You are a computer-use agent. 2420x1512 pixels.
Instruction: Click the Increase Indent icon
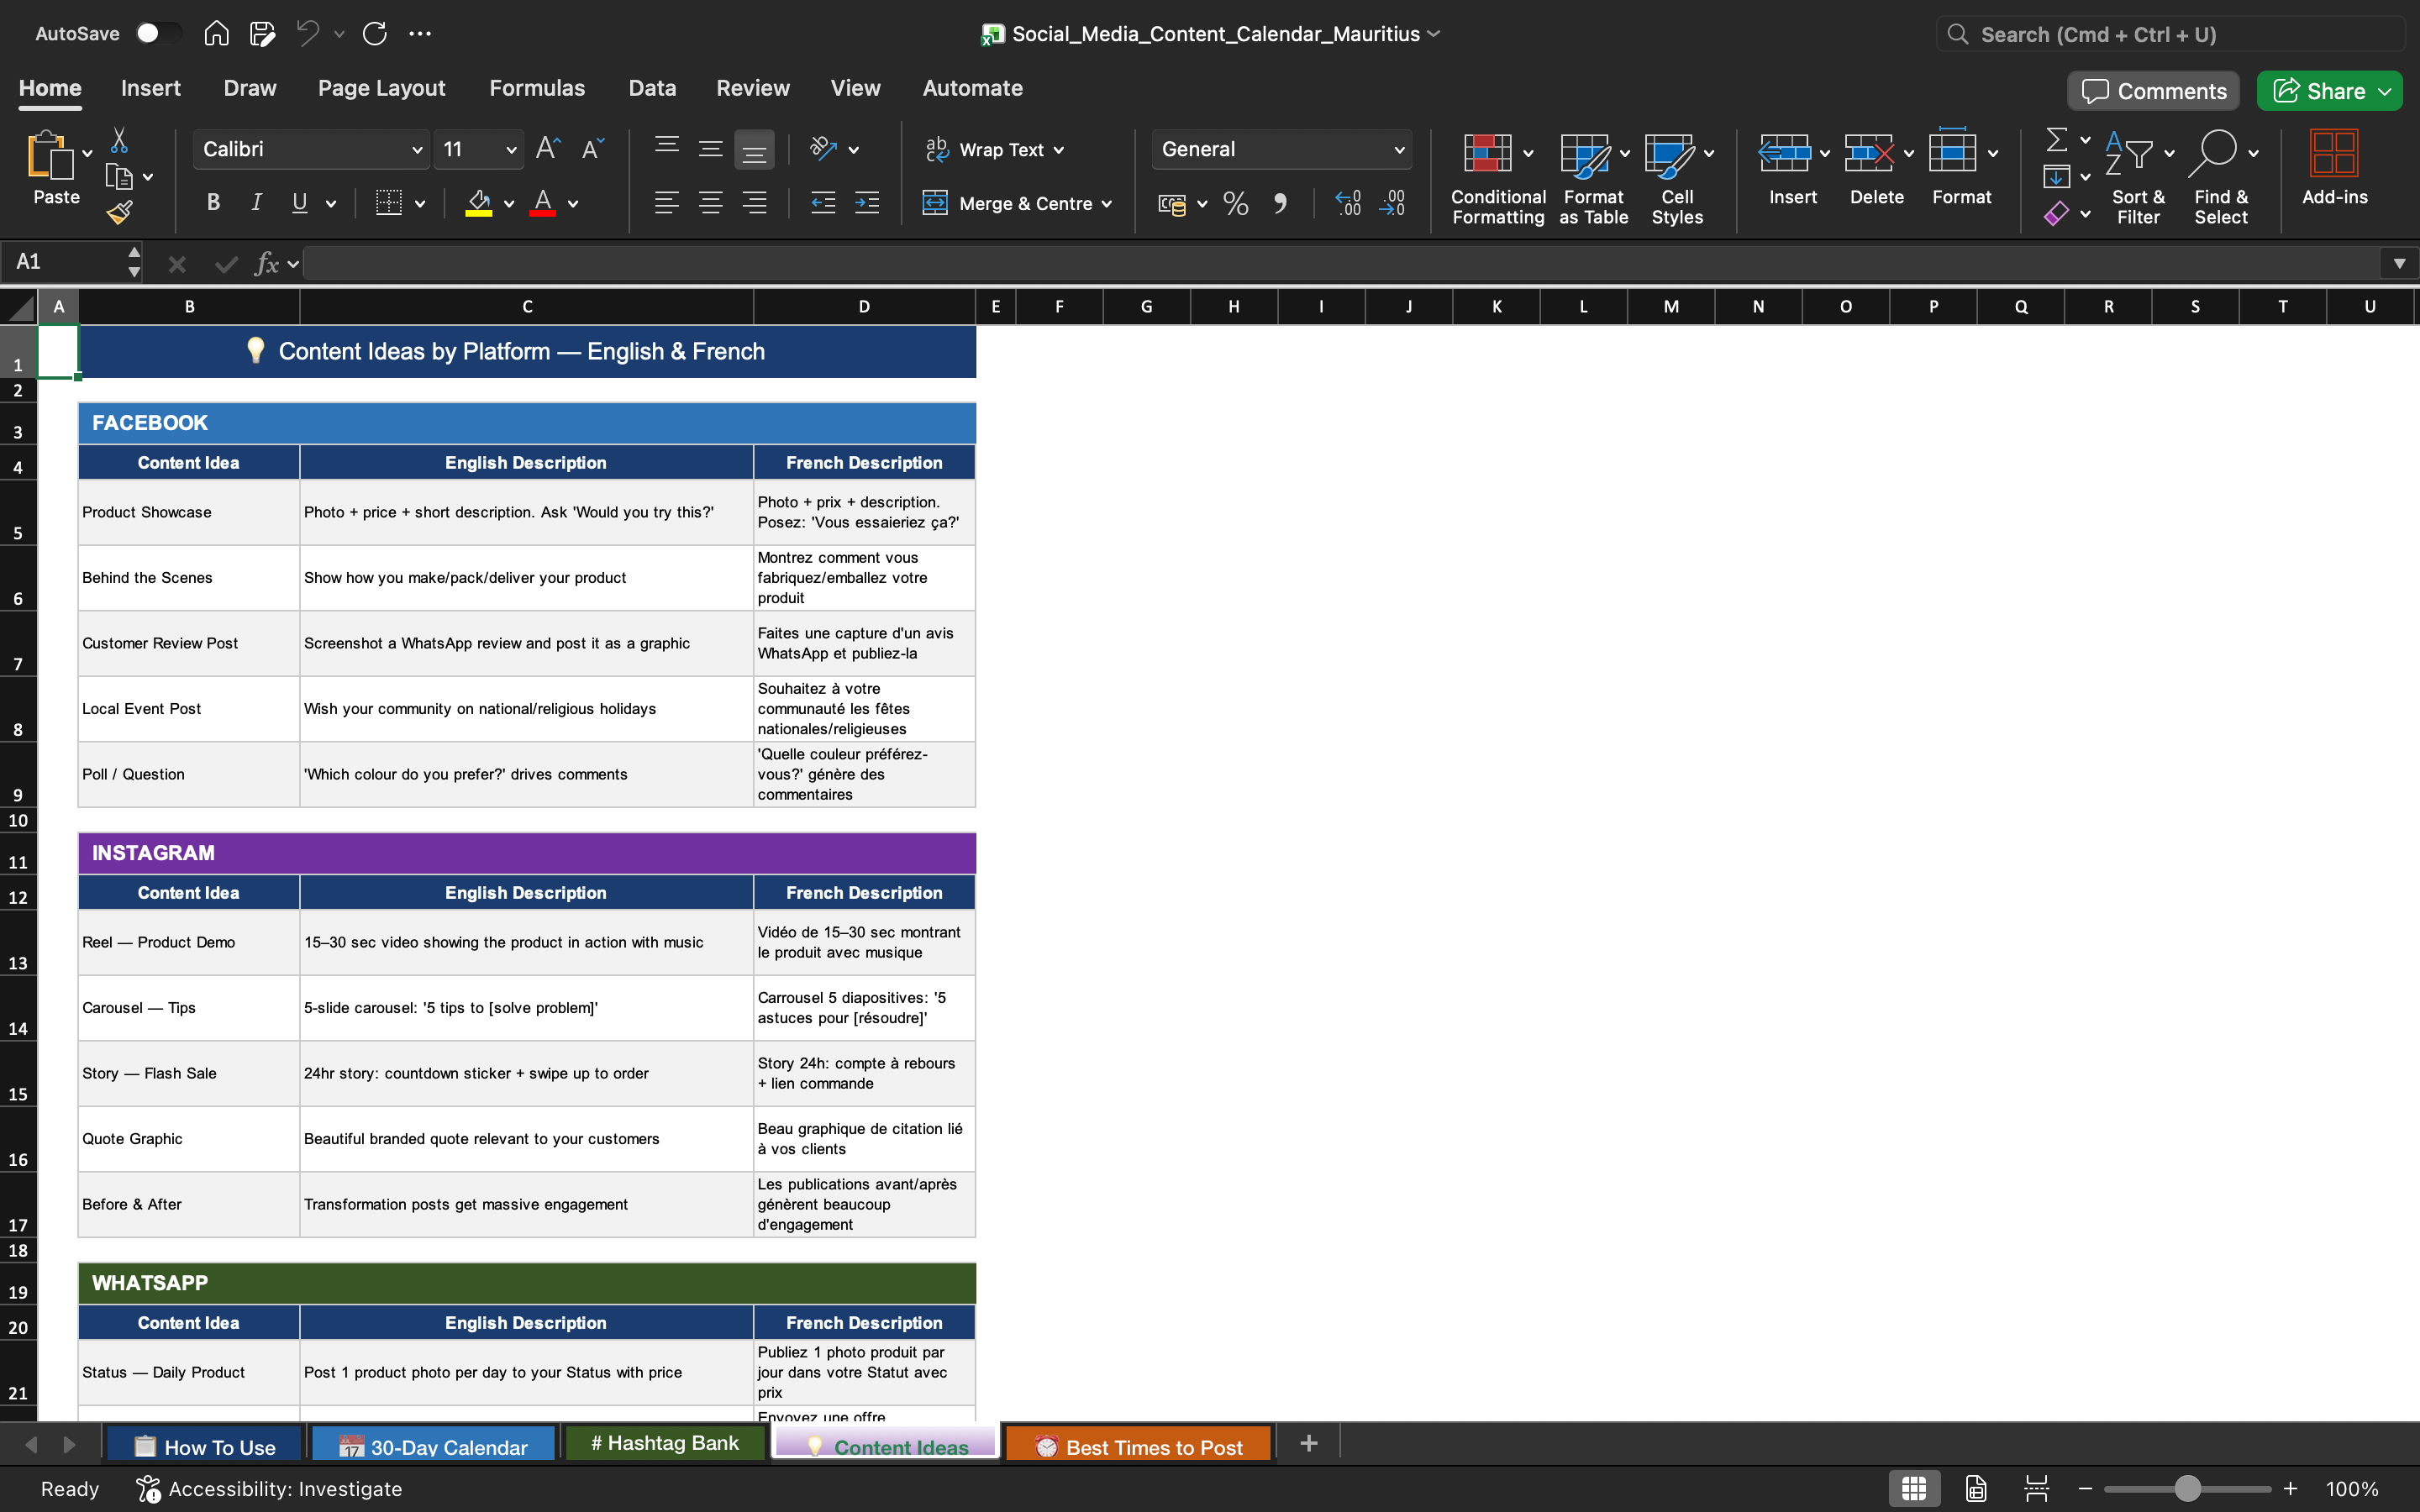[x=867, y=203]
